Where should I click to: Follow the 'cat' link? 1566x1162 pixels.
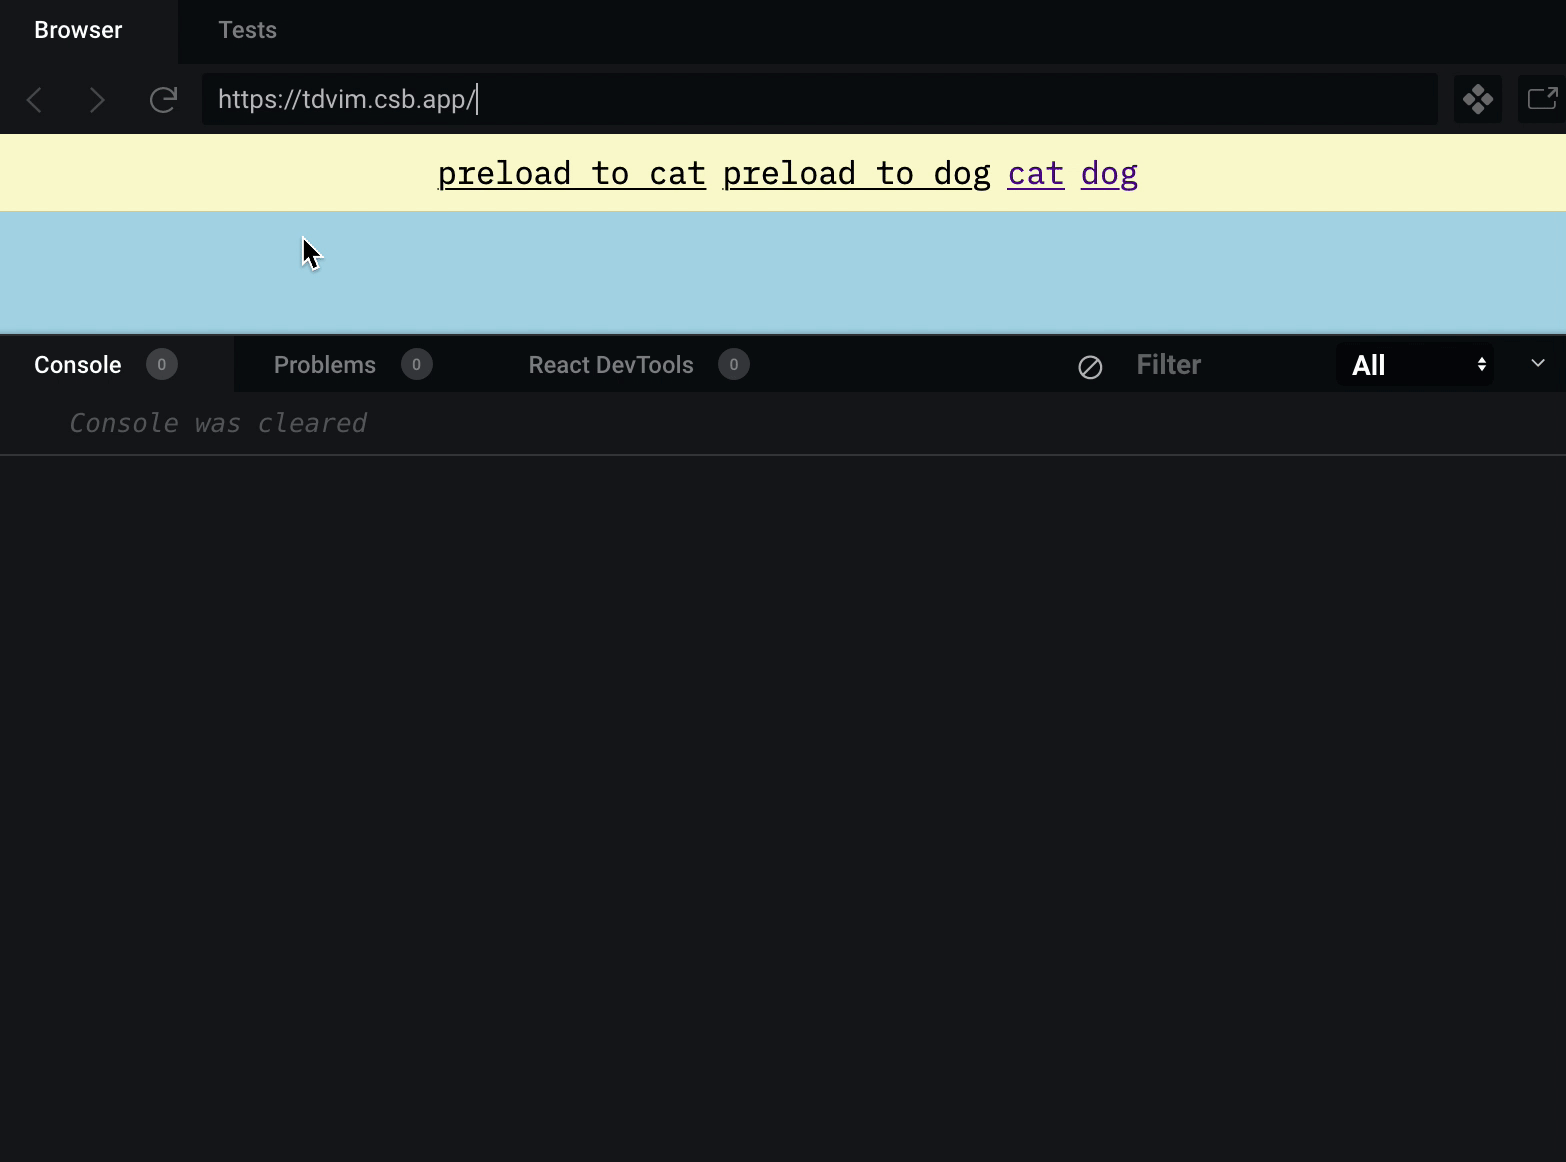[1036, 173]
